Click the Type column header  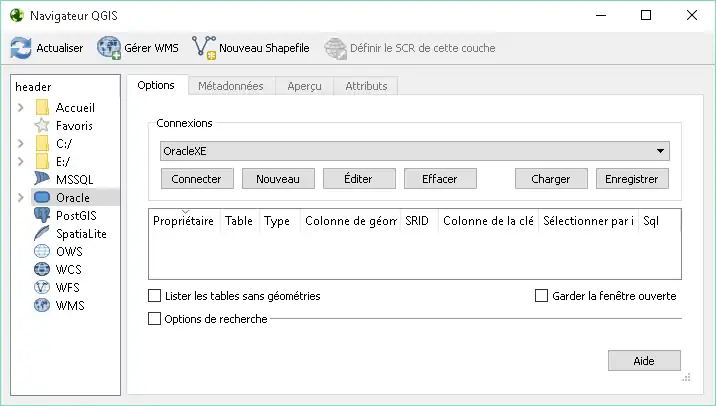pos(279,221)
